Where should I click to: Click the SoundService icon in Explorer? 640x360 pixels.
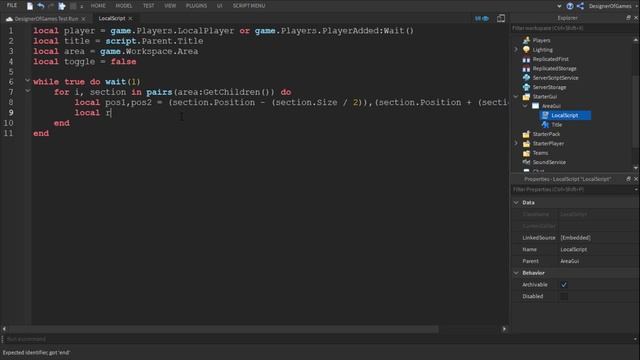(526, 162)
